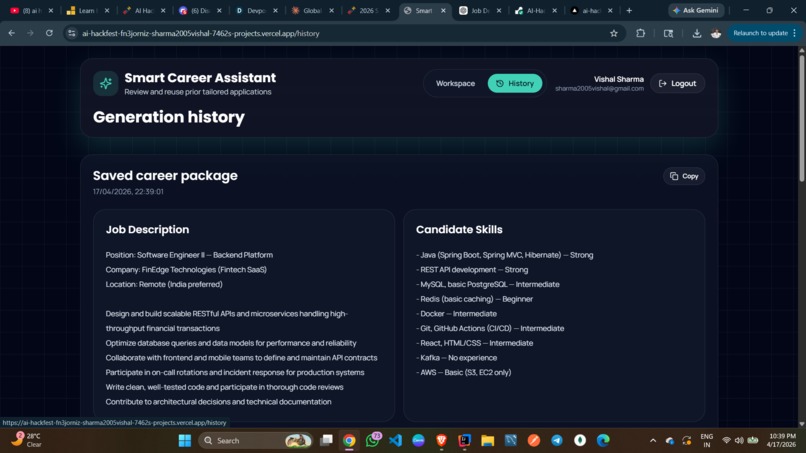Open the browser downloads
Screen dimensions: 806x453
[x=697, y=33]
